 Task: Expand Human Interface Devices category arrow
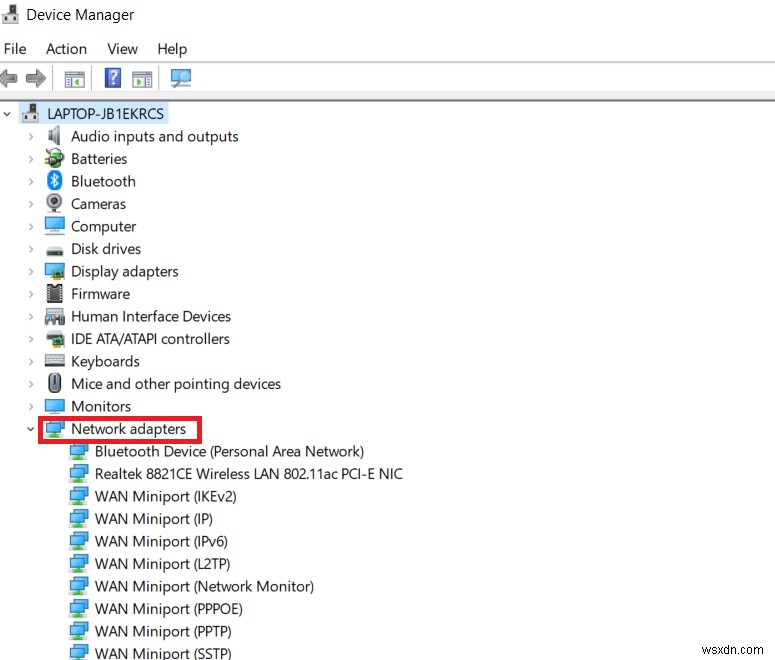coord(31,316)
